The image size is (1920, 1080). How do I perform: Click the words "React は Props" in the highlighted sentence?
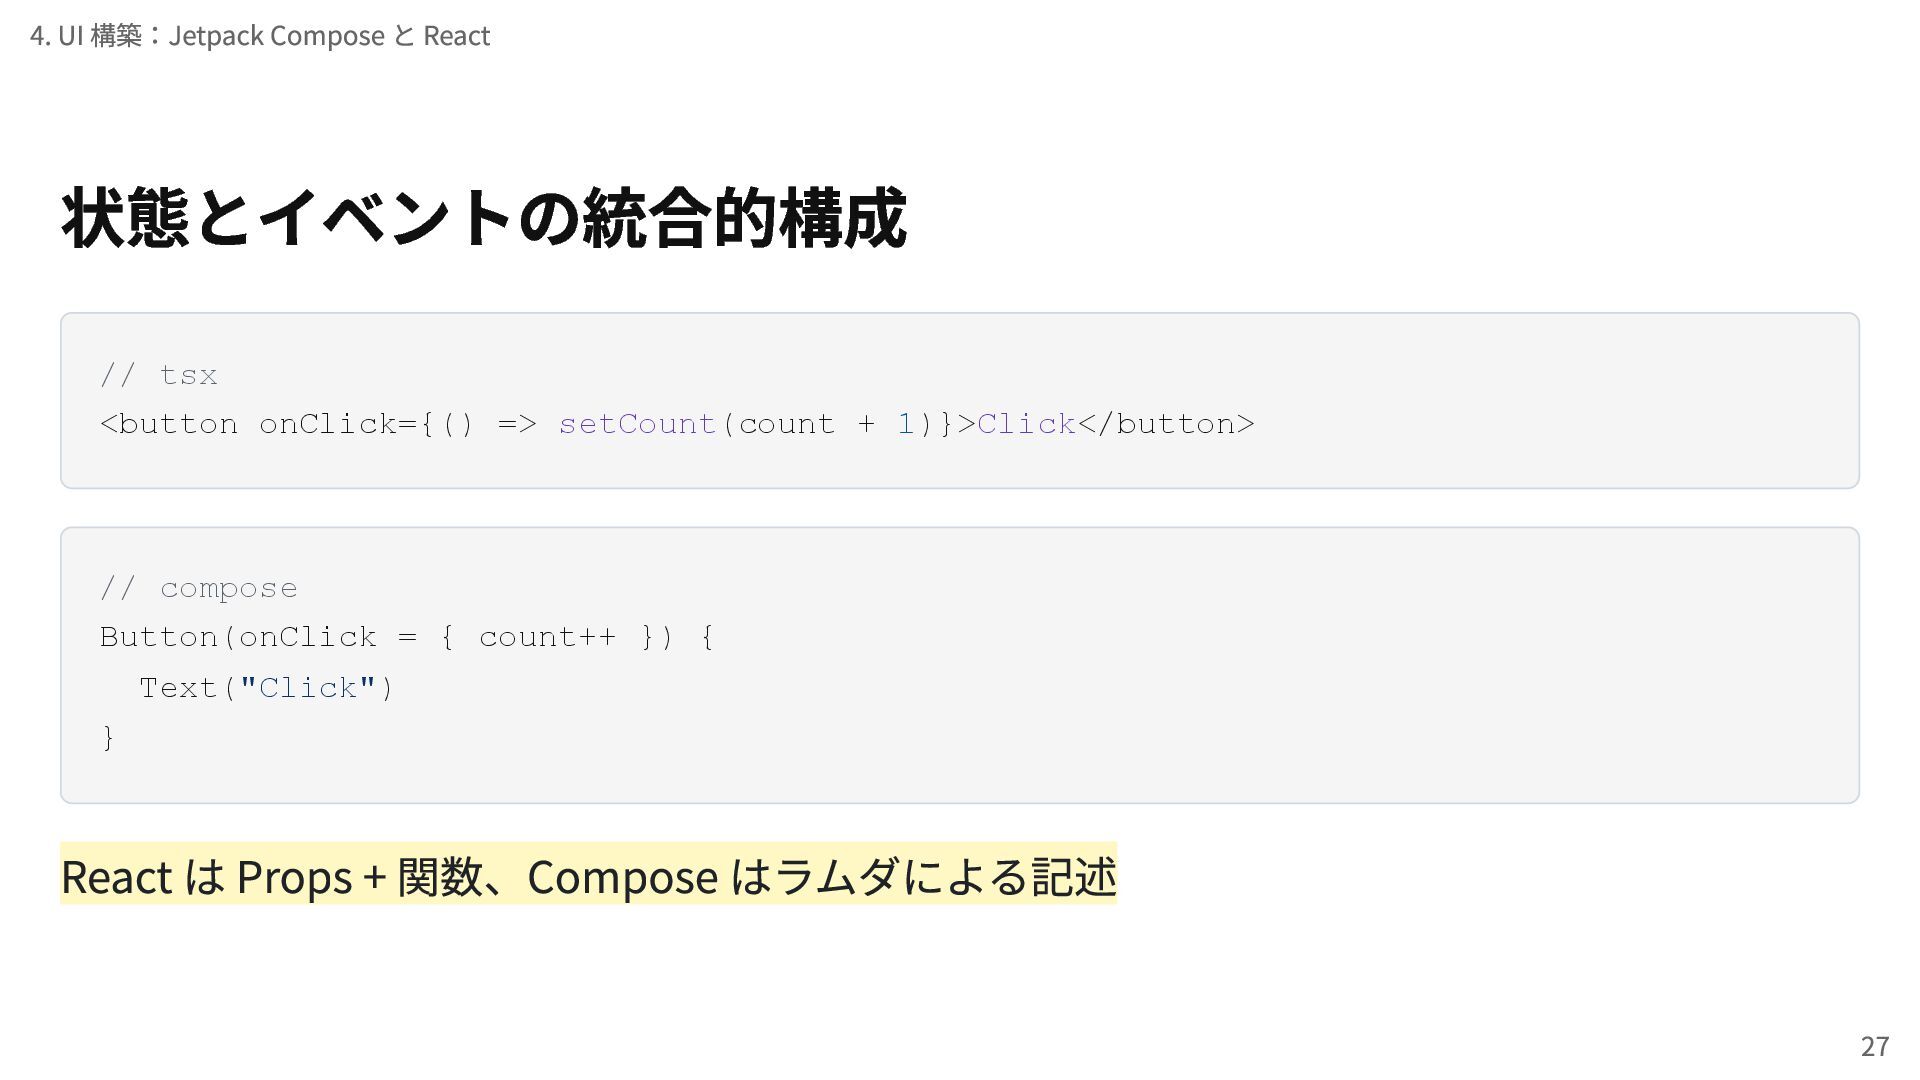click(206, 877)
